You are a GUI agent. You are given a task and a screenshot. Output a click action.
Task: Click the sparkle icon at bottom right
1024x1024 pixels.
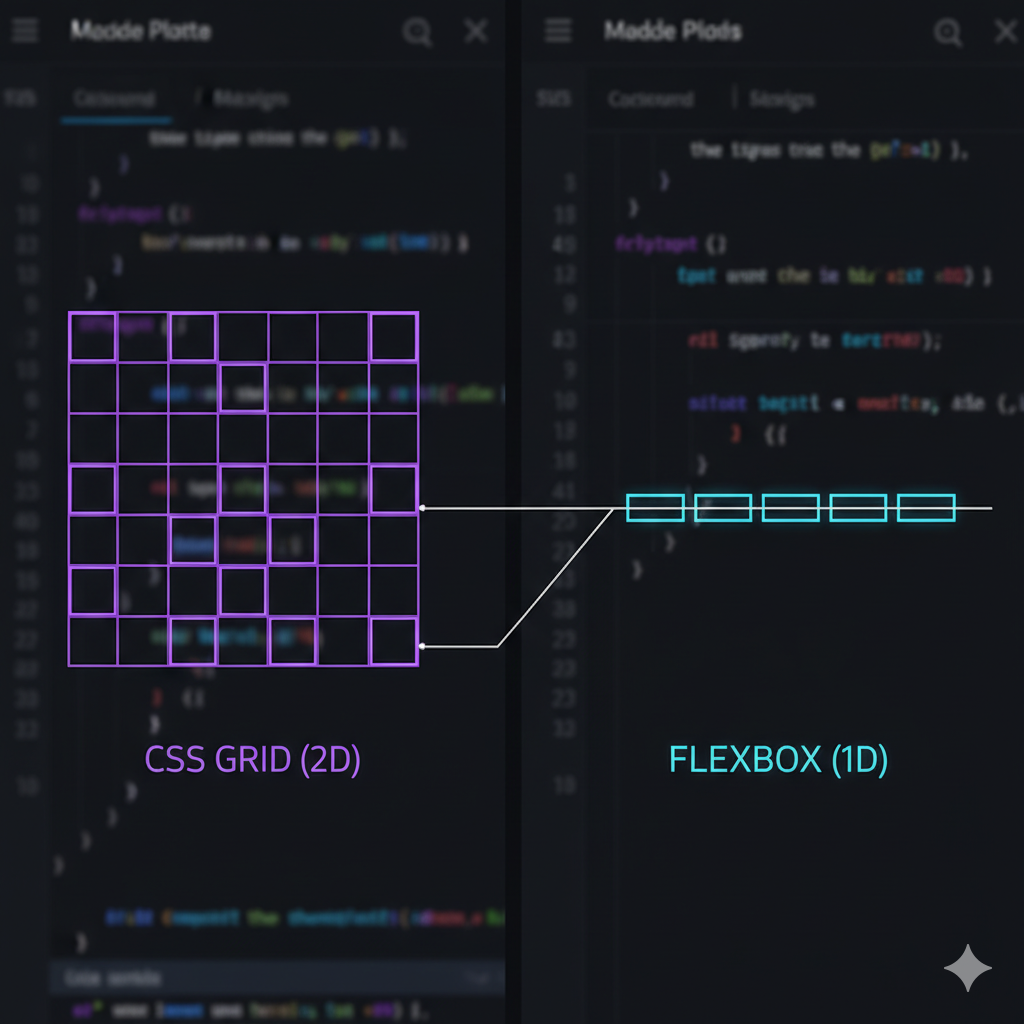tap(968, 967)
